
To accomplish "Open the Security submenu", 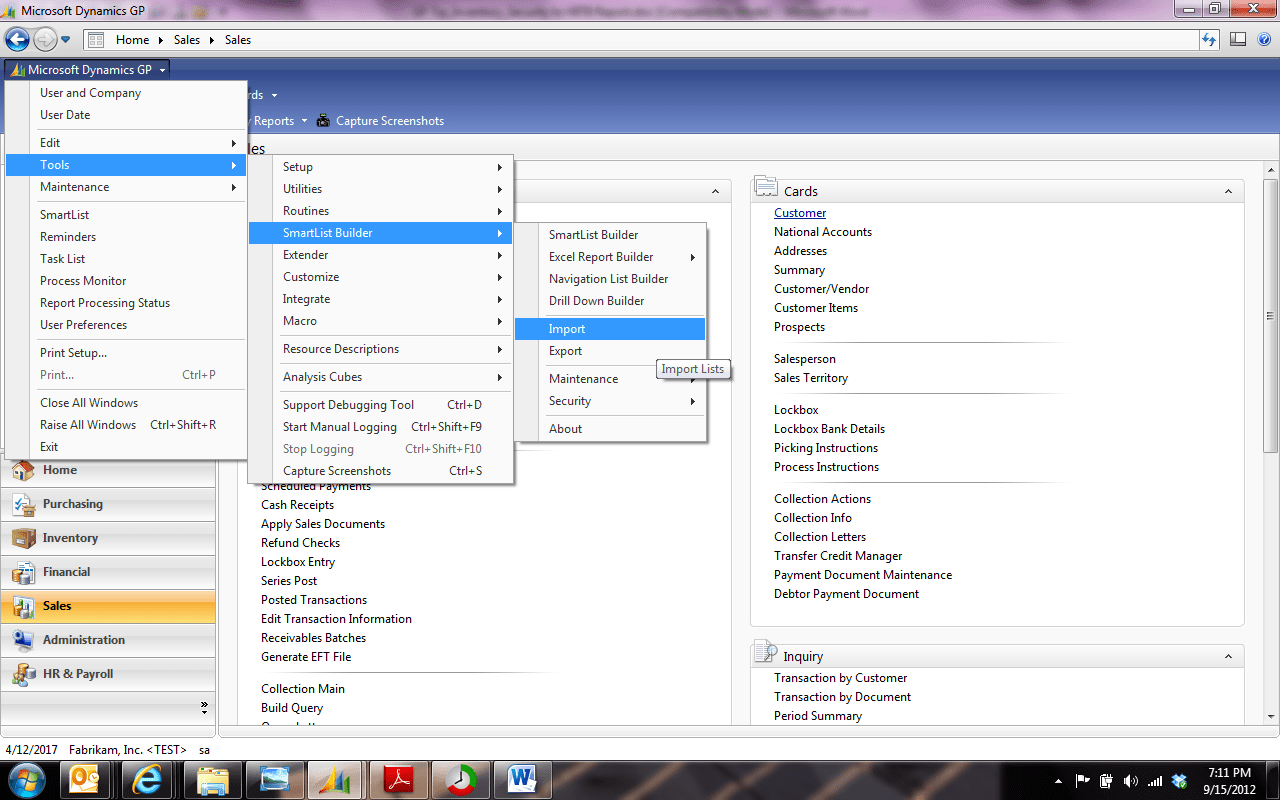I will point(610,401).
